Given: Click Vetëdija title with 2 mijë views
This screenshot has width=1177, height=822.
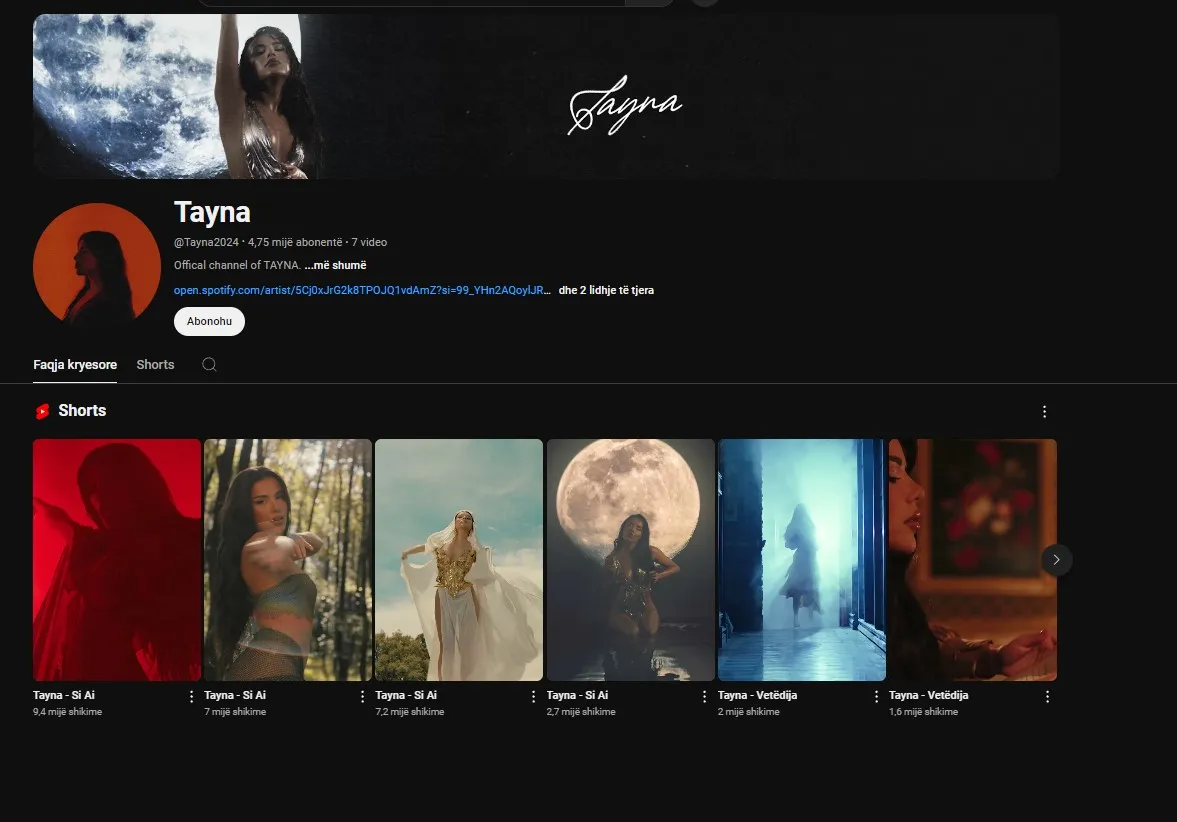Looking at the screenshot, I should tap(757, 695).
